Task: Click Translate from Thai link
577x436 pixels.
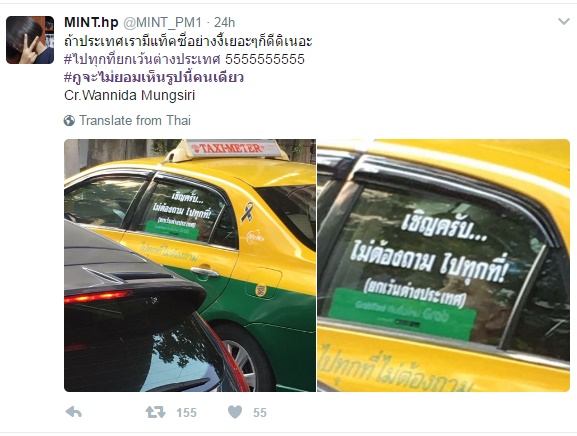Action: (135, 121)
